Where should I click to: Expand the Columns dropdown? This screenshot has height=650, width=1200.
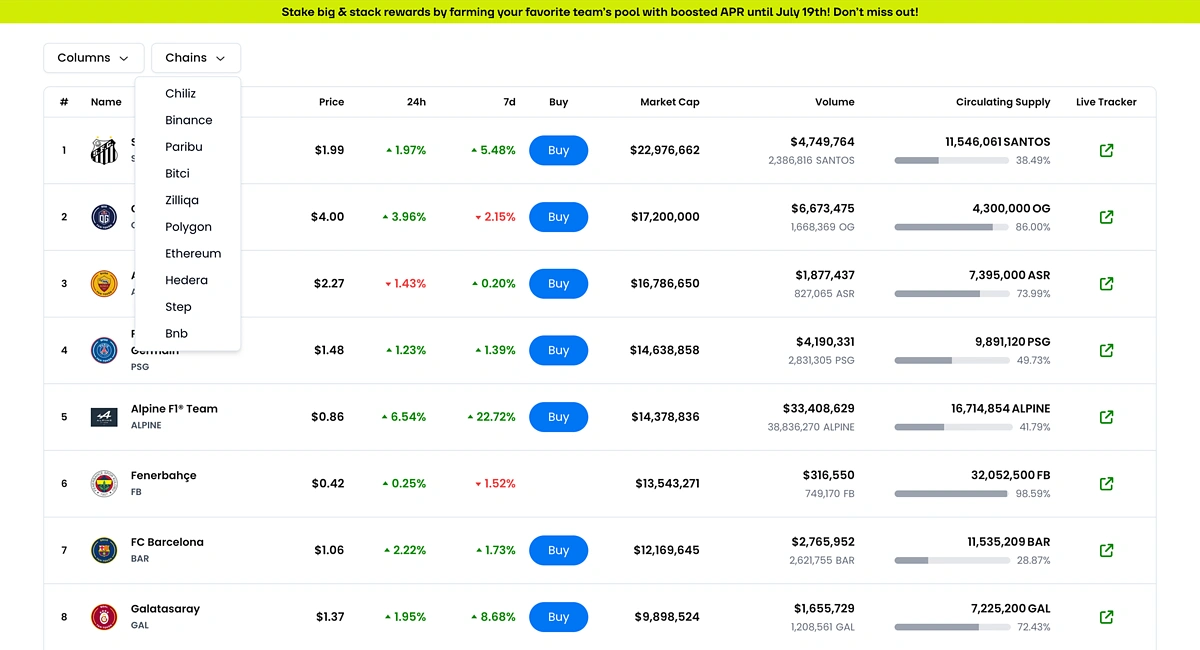[94, 58]
